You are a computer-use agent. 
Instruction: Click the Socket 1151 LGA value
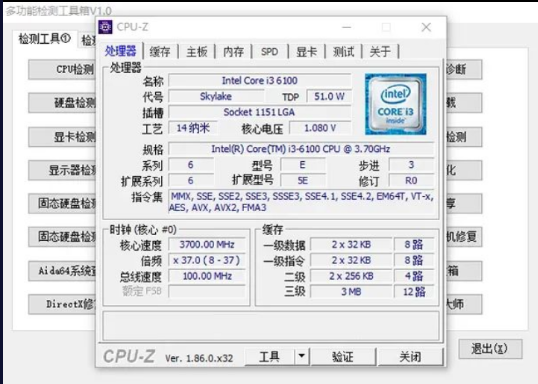(260, 112)
